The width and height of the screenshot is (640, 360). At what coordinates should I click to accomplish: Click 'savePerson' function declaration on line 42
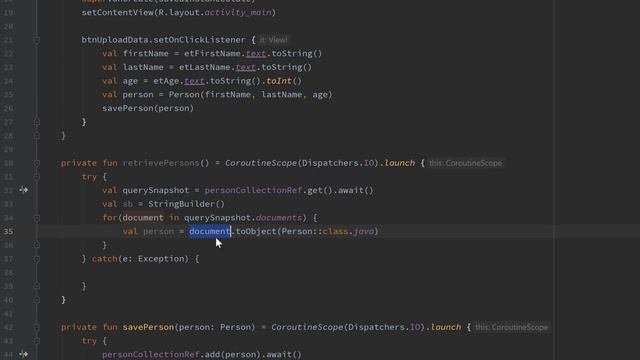click(x=148, y=327)
